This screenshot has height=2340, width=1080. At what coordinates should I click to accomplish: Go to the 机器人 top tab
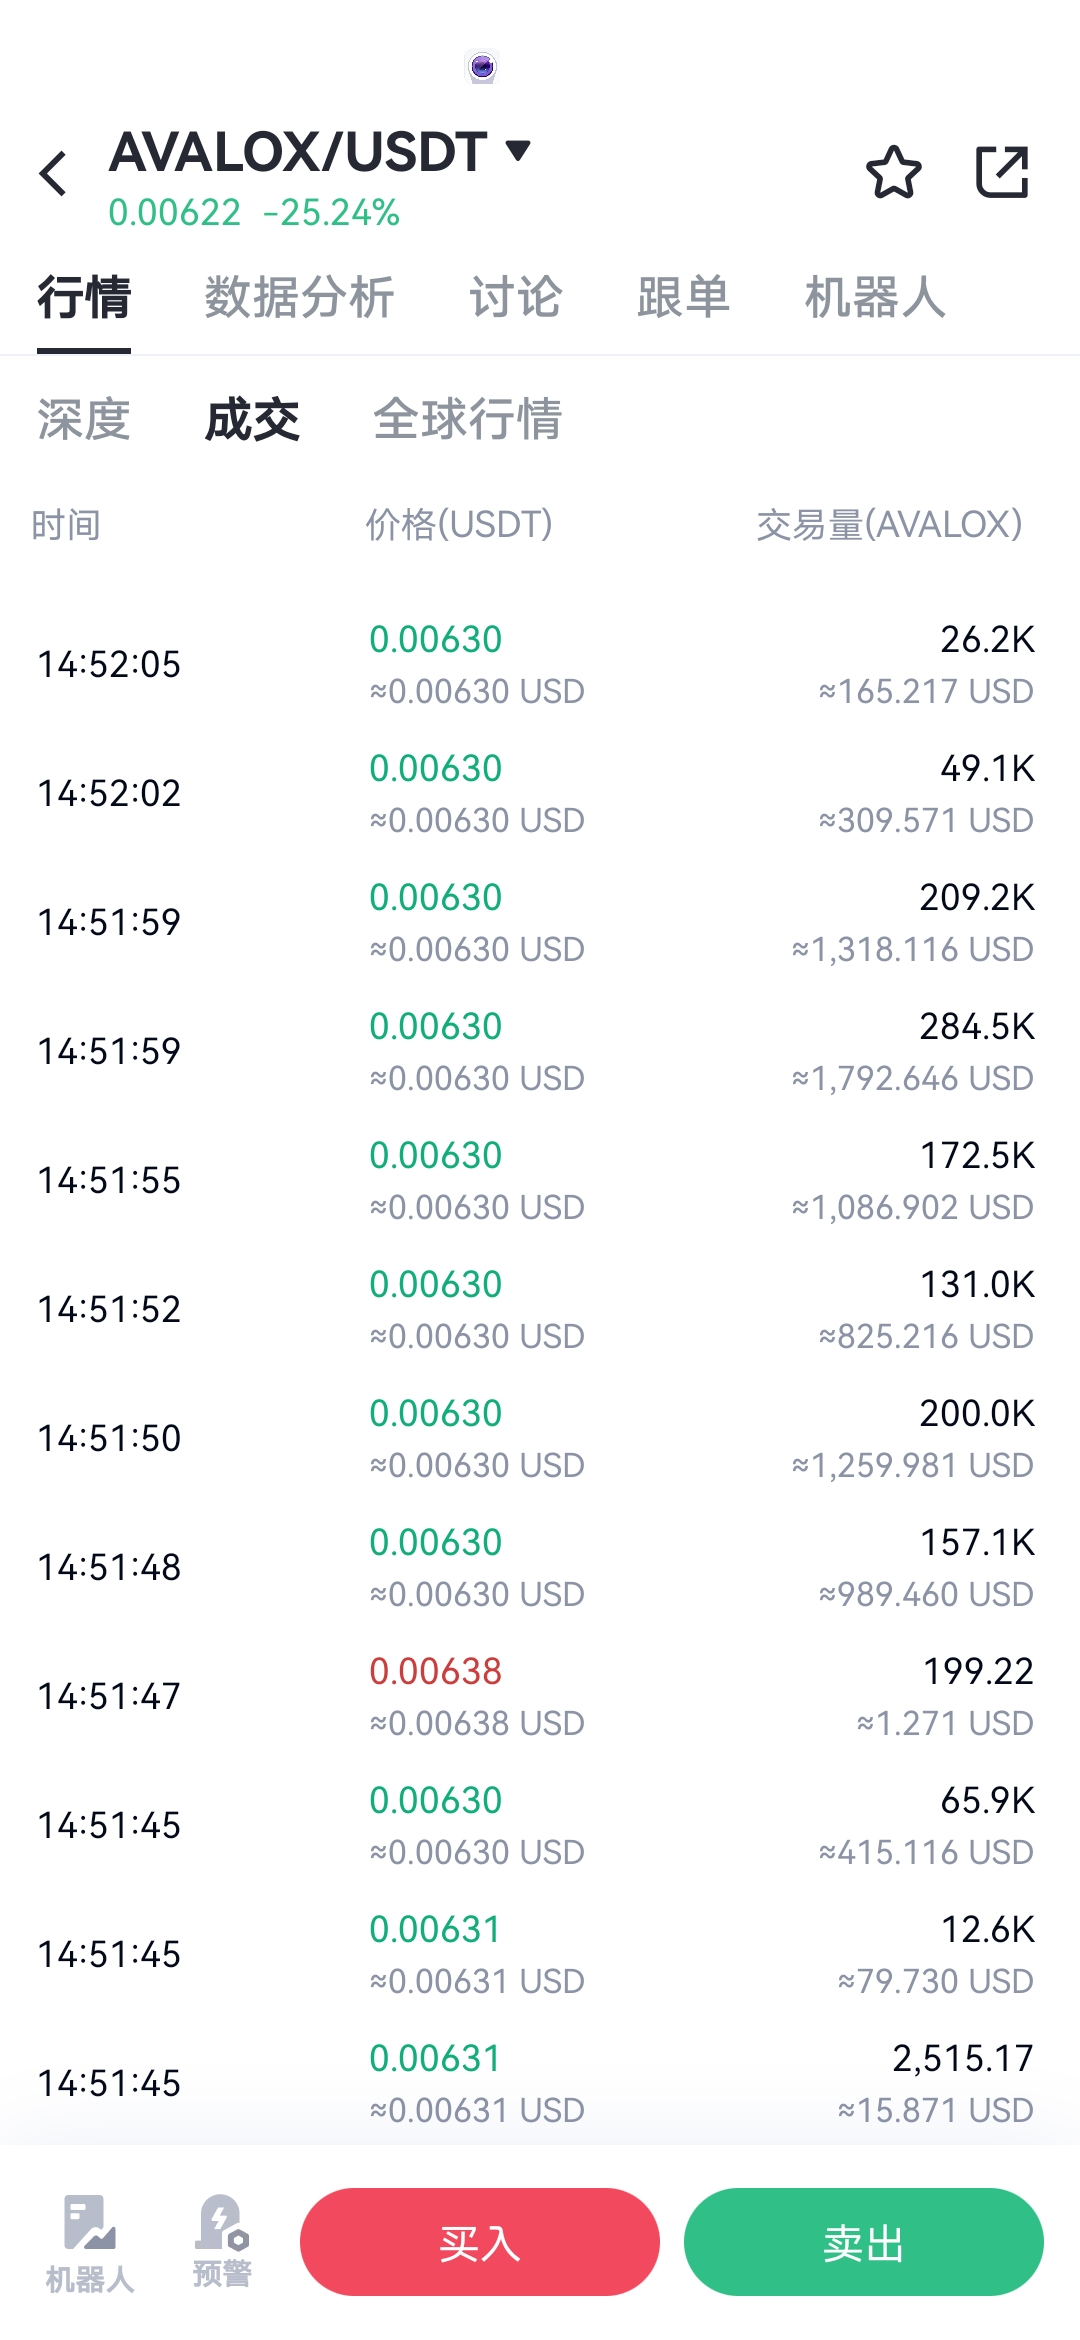pyautogui.click(x=875, y=298)
